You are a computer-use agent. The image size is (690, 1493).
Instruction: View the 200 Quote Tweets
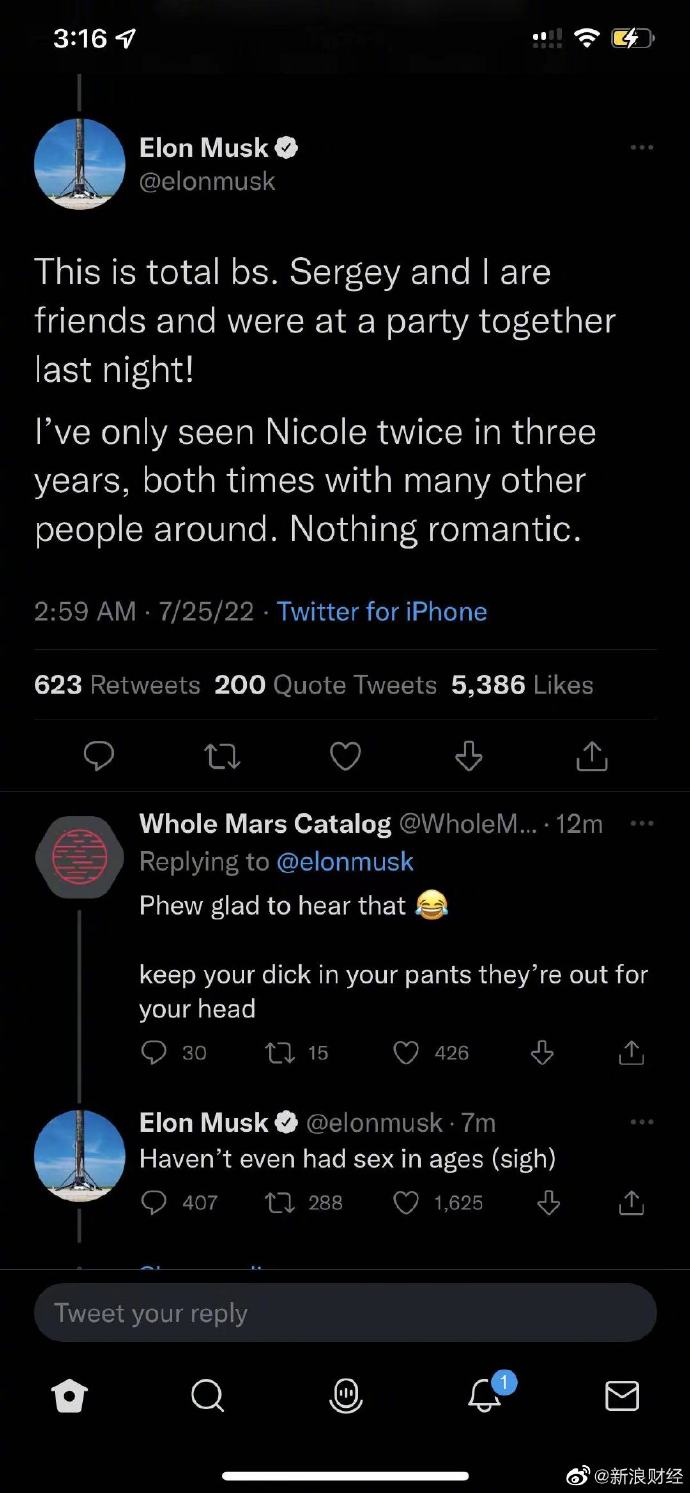coord(325,685)
